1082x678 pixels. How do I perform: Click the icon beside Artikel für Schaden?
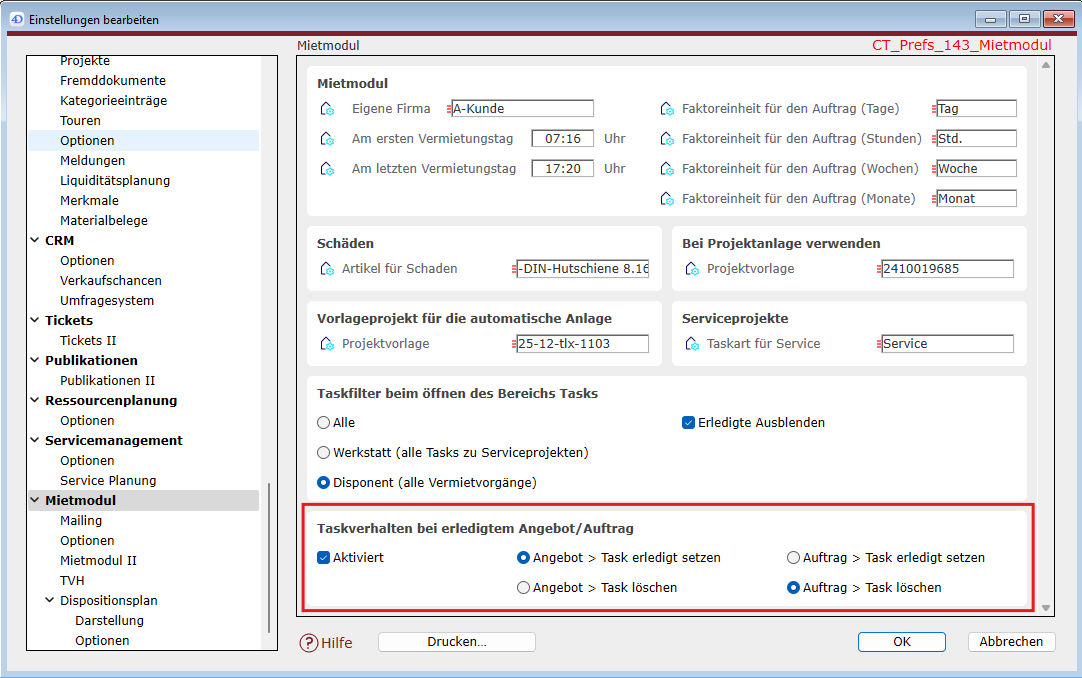(327, 269)
